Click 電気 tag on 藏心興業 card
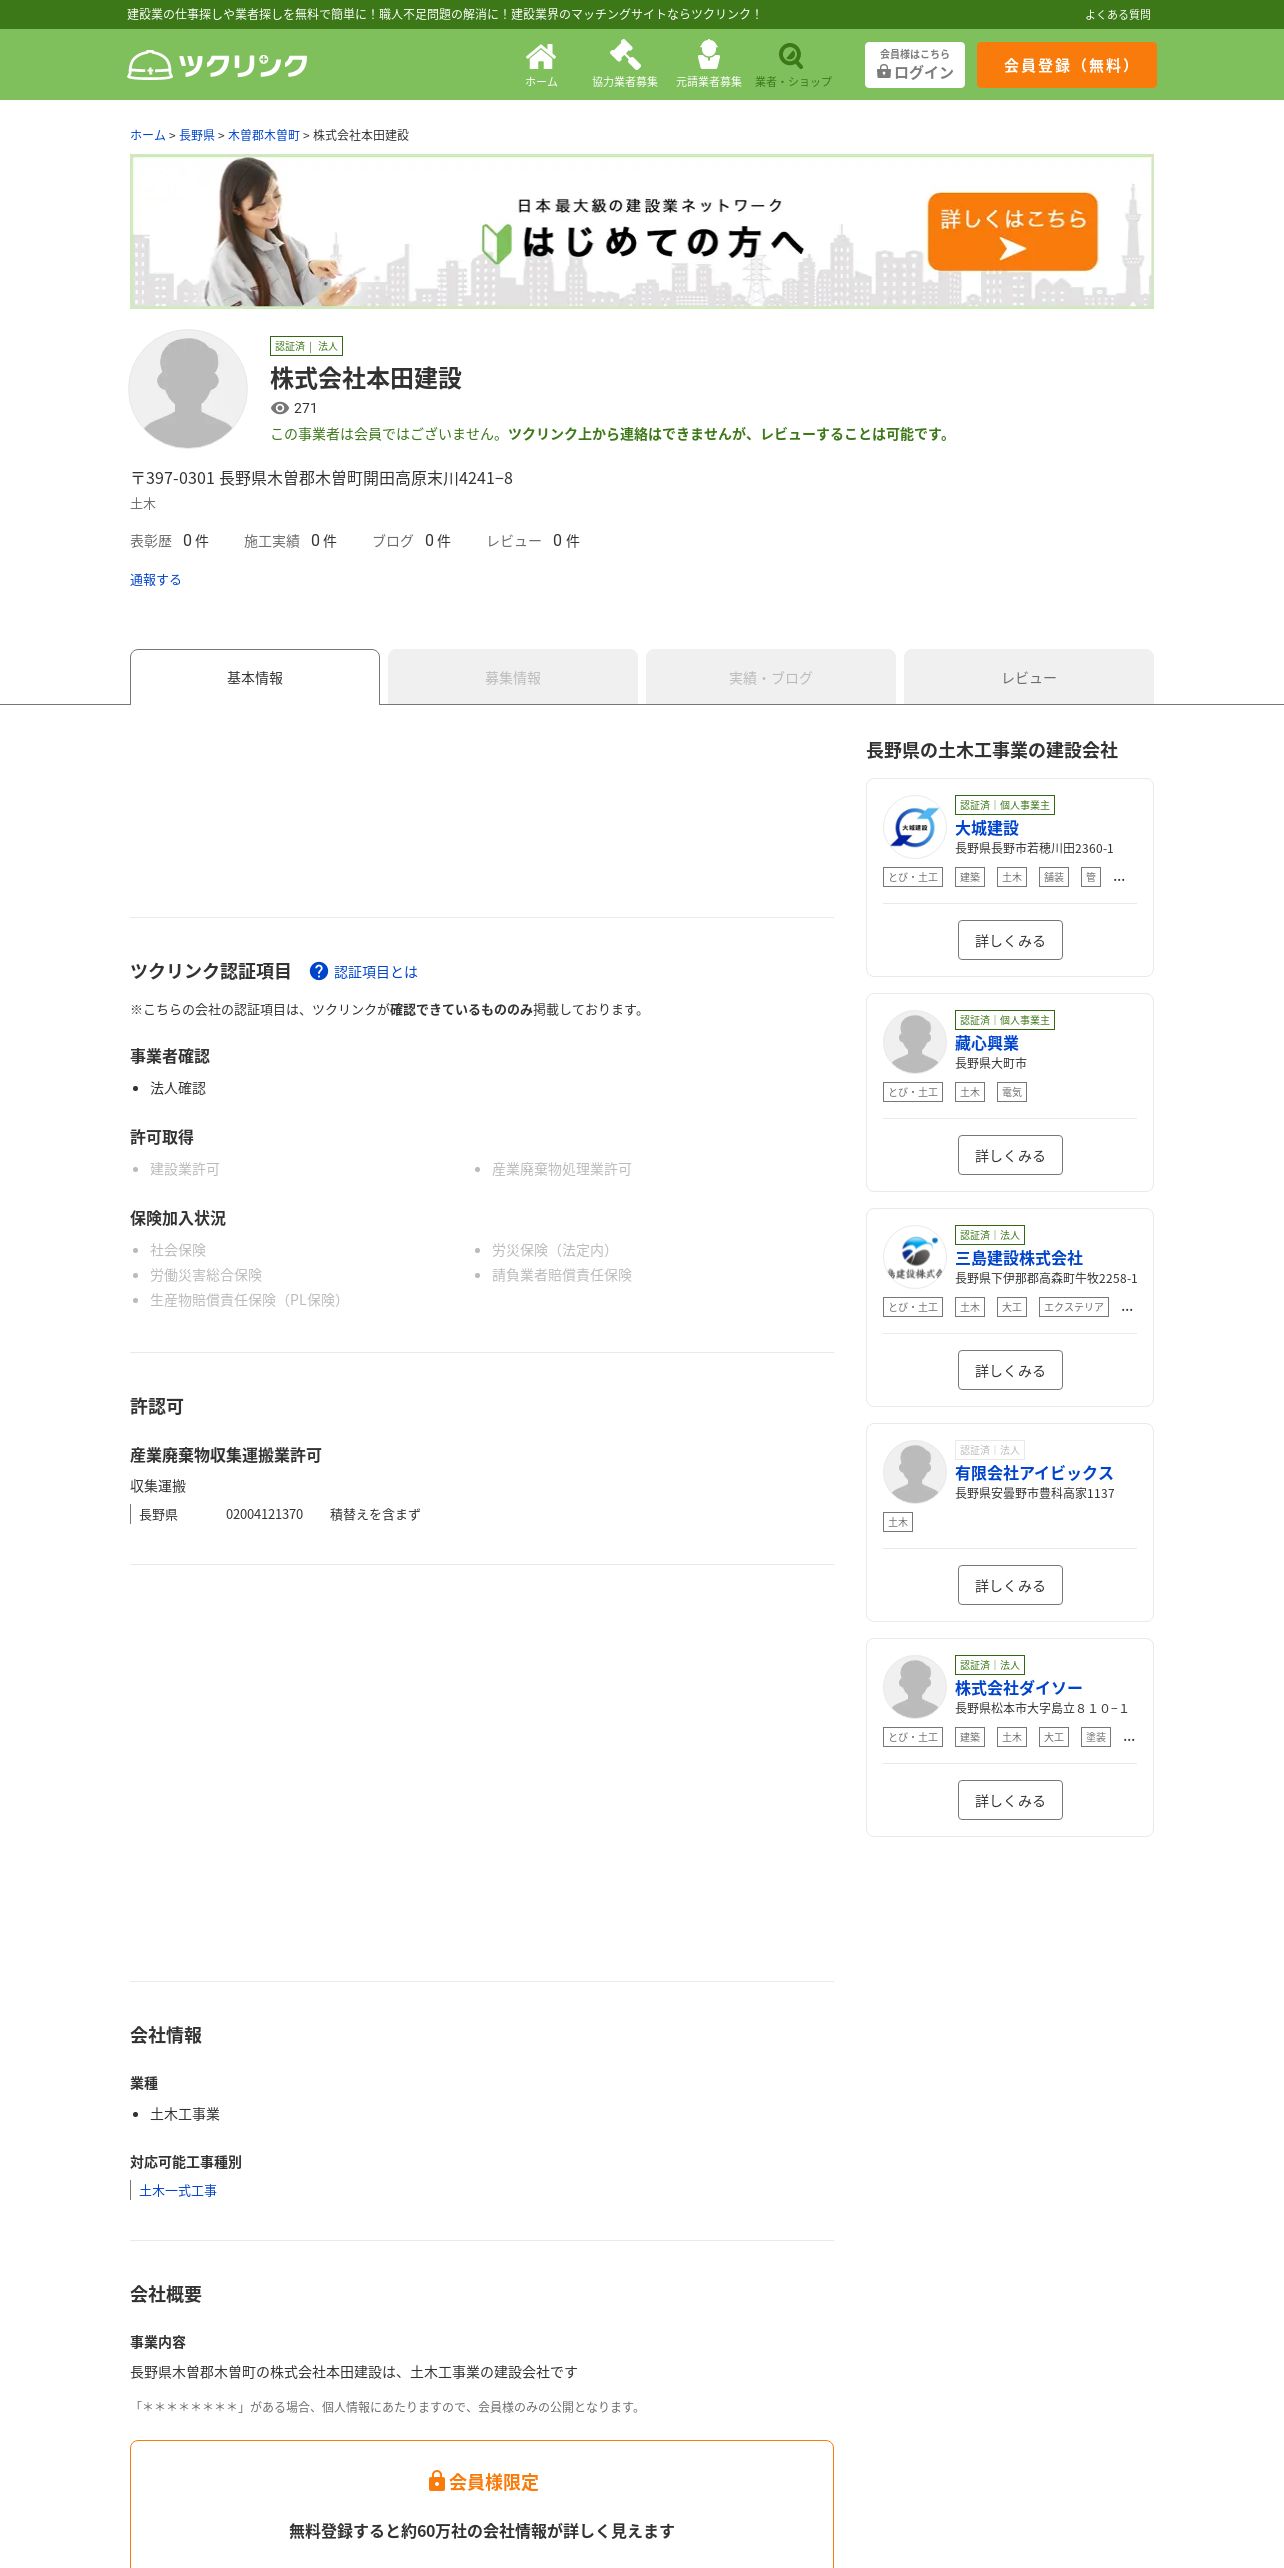The height and width of the screenshot is (2568, 1284). tap(1012, 1092)
